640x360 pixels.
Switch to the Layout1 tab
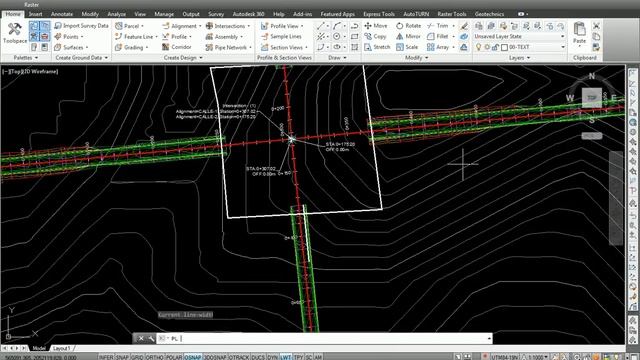tap(62, 348)
